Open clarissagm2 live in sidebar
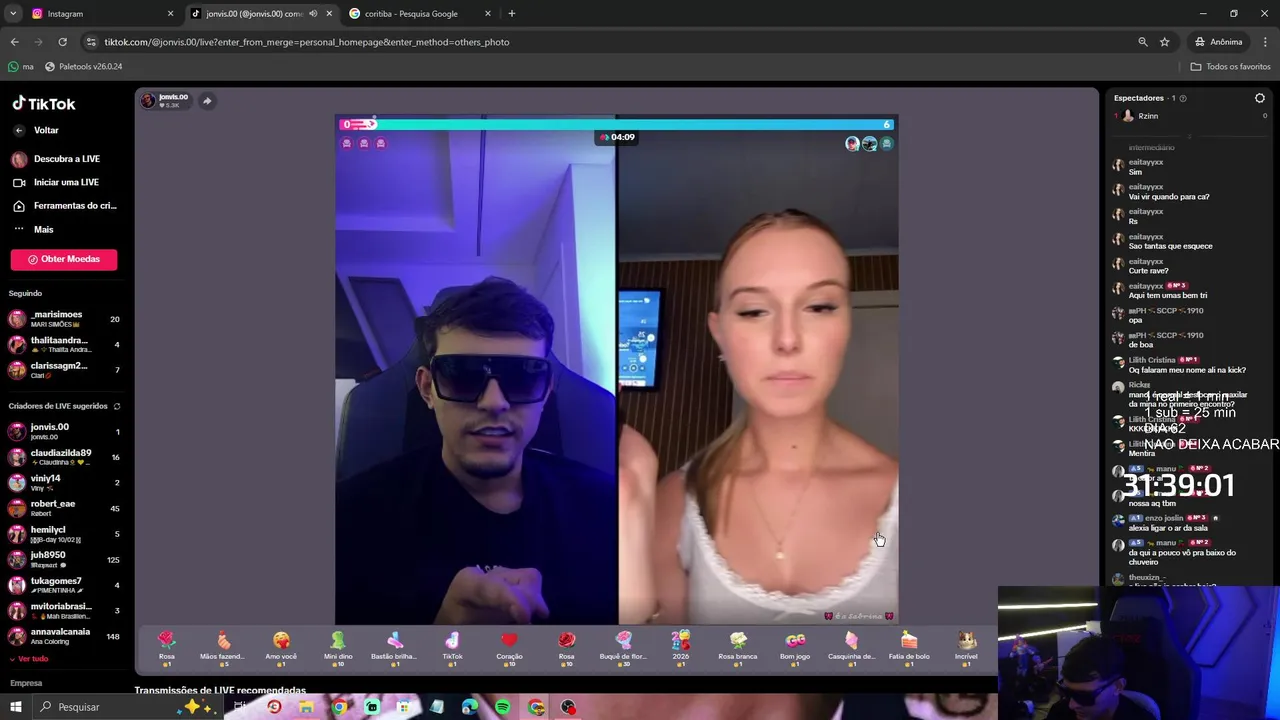The width and height of the screenshot is (1280, 720). tap(64, 370)
